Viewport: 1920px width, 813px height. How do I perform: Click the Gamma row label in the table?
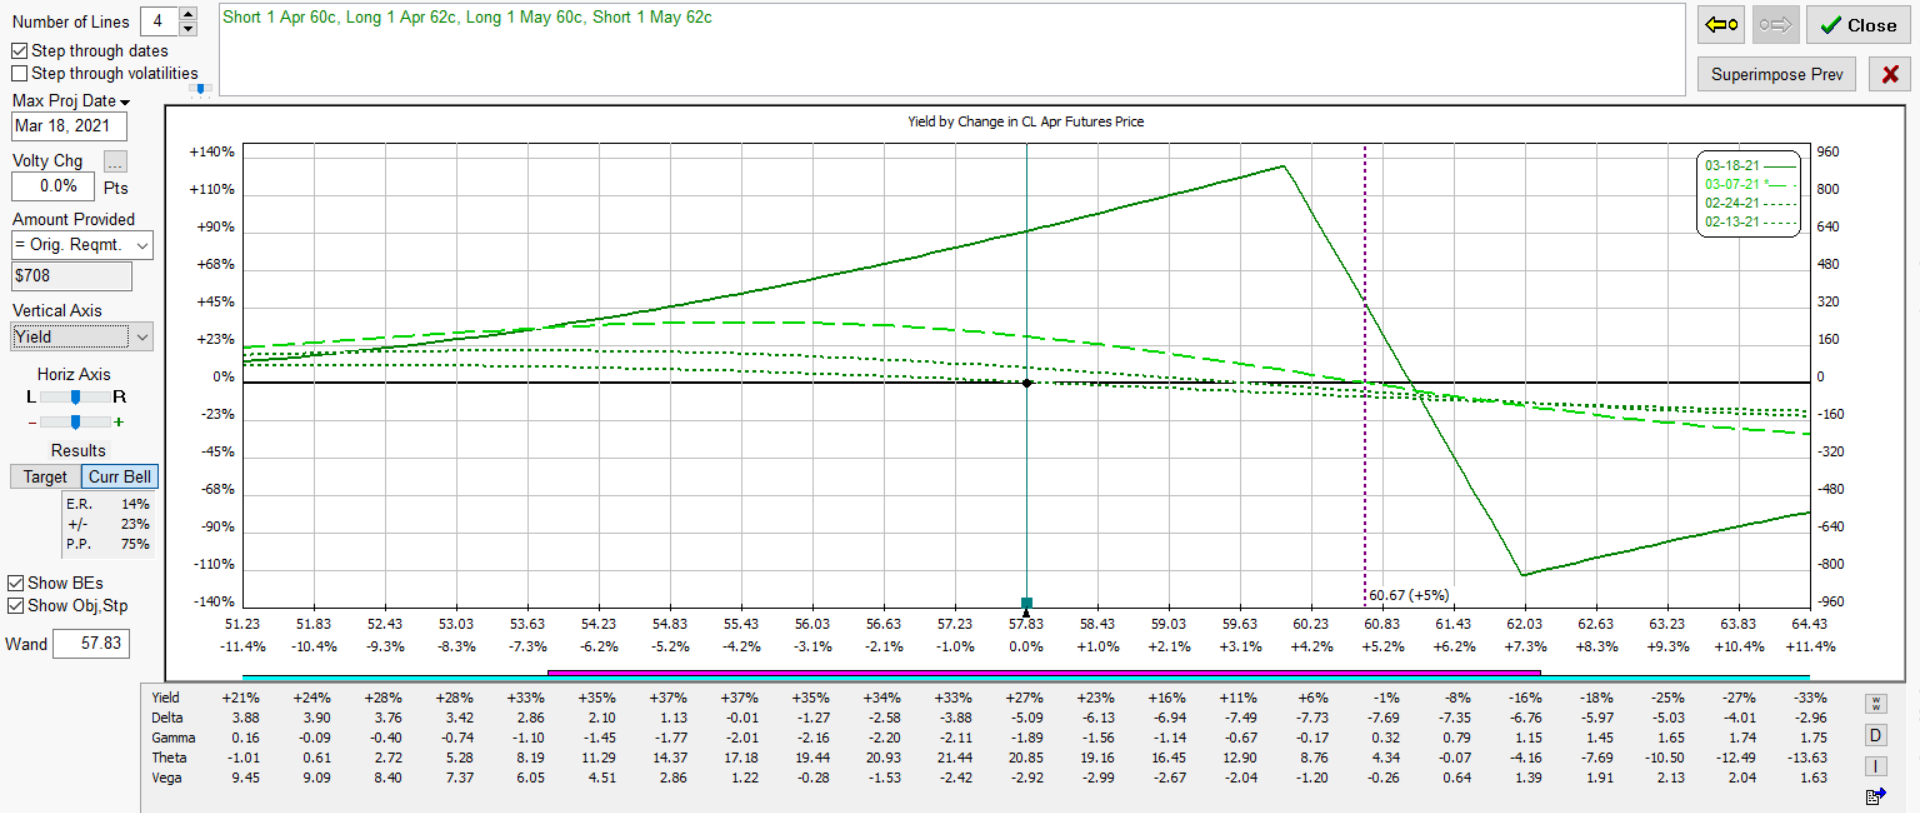[x=173, y=738]
